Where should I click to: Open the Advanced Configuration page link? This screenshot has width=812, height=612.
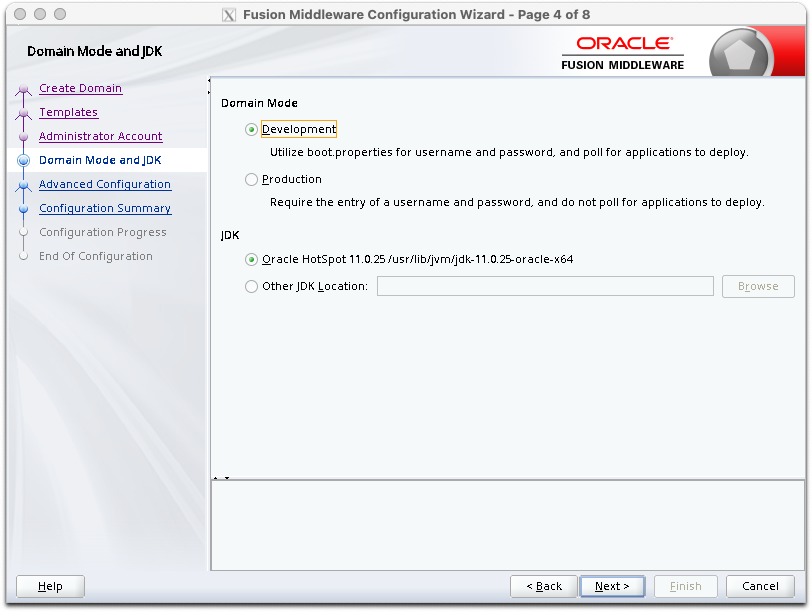tap(105, 184)
